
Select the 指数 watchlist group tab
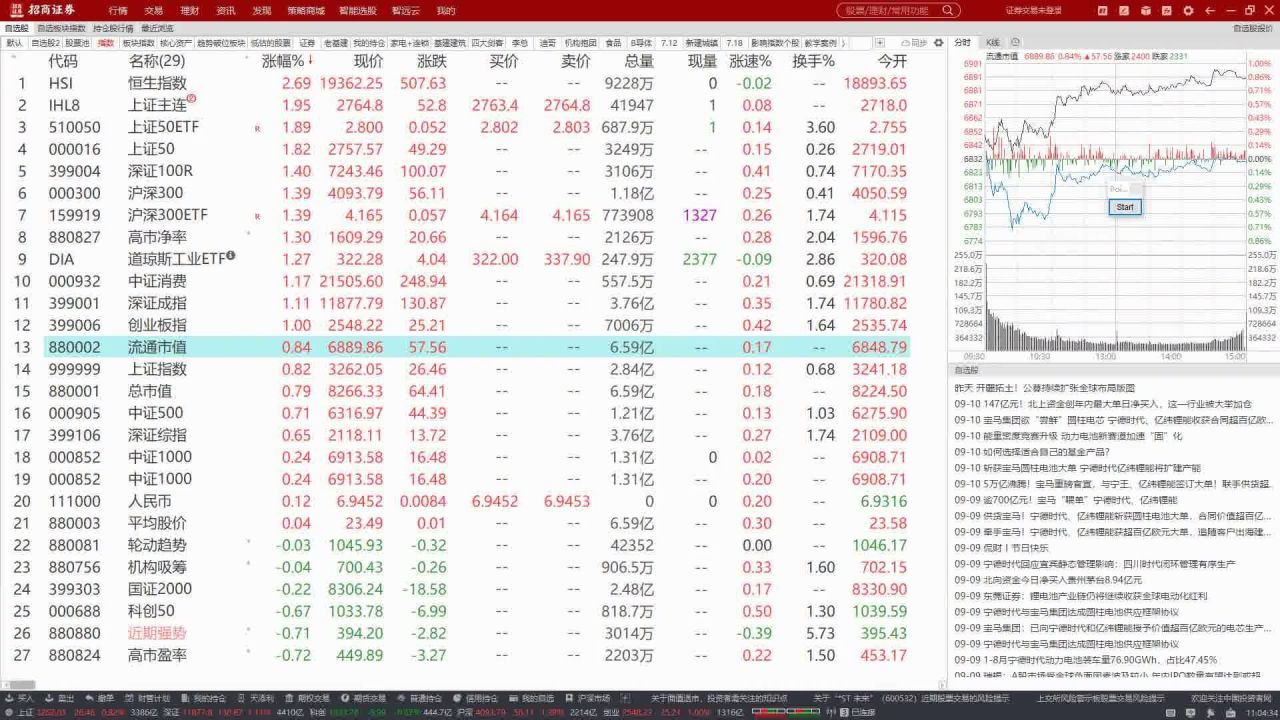click(106, 44)
